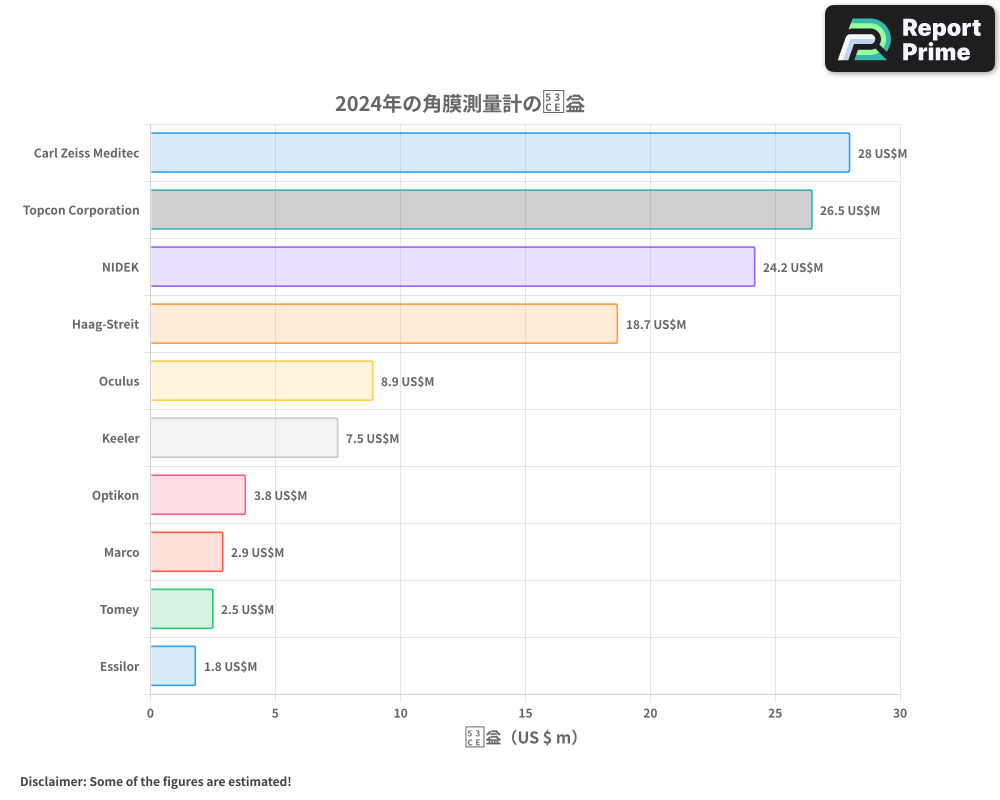Select the NIDEK purple bar
This screenshot has width=1000, height=800.
click(450, 267)
